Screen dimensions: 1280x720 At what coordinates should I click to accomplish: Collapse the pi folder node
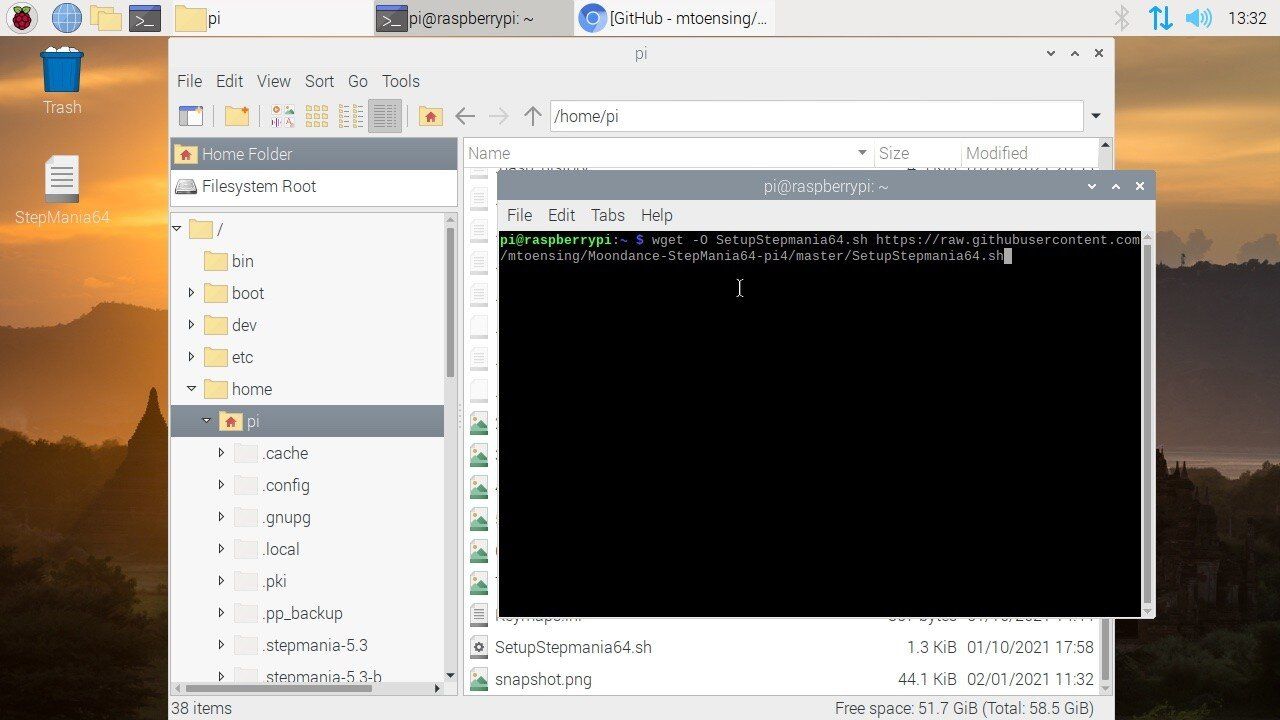tap(207, 421)
